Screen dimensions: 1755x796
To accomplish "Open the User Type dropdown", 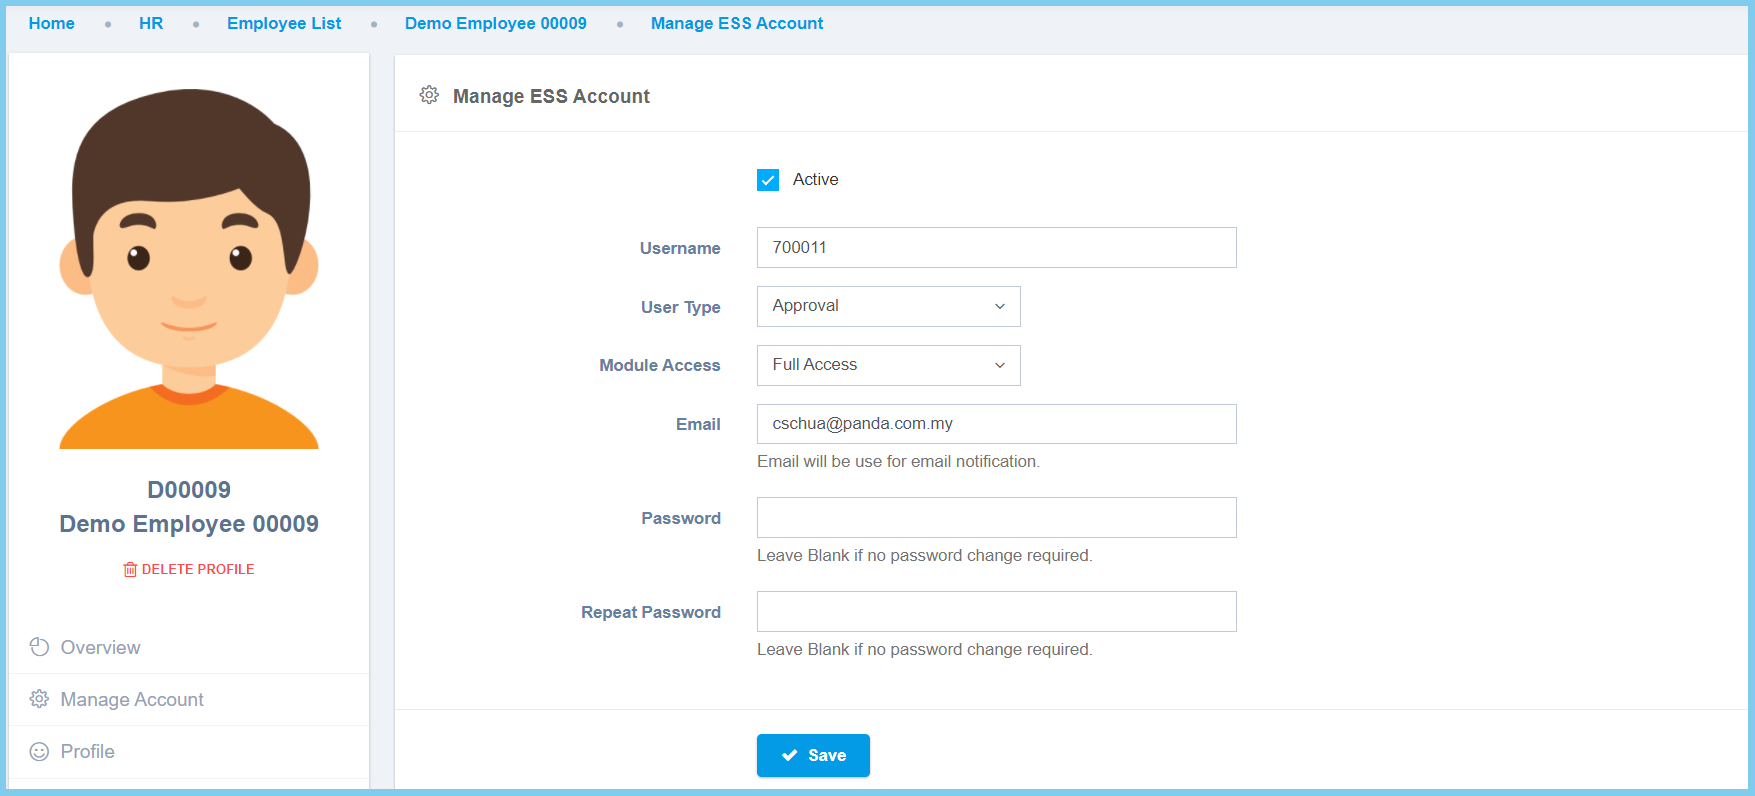I will coord(888,306).
